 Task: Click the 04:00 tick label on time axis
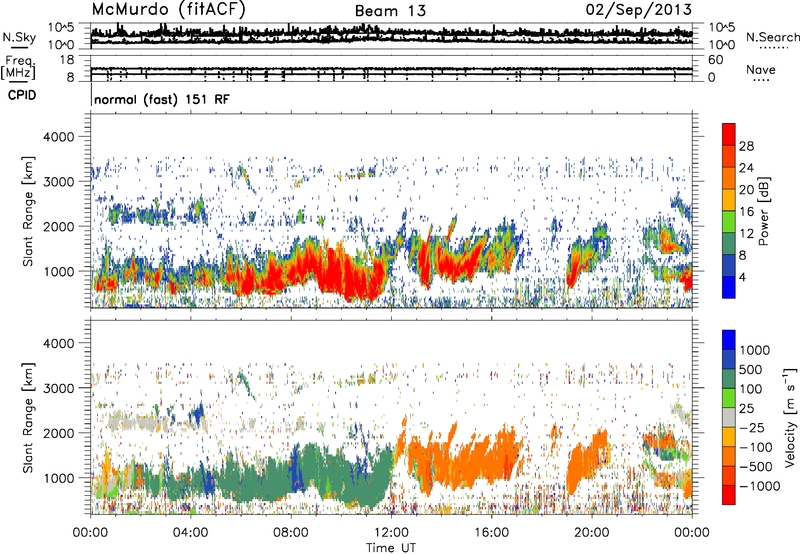tap(190, 533)
